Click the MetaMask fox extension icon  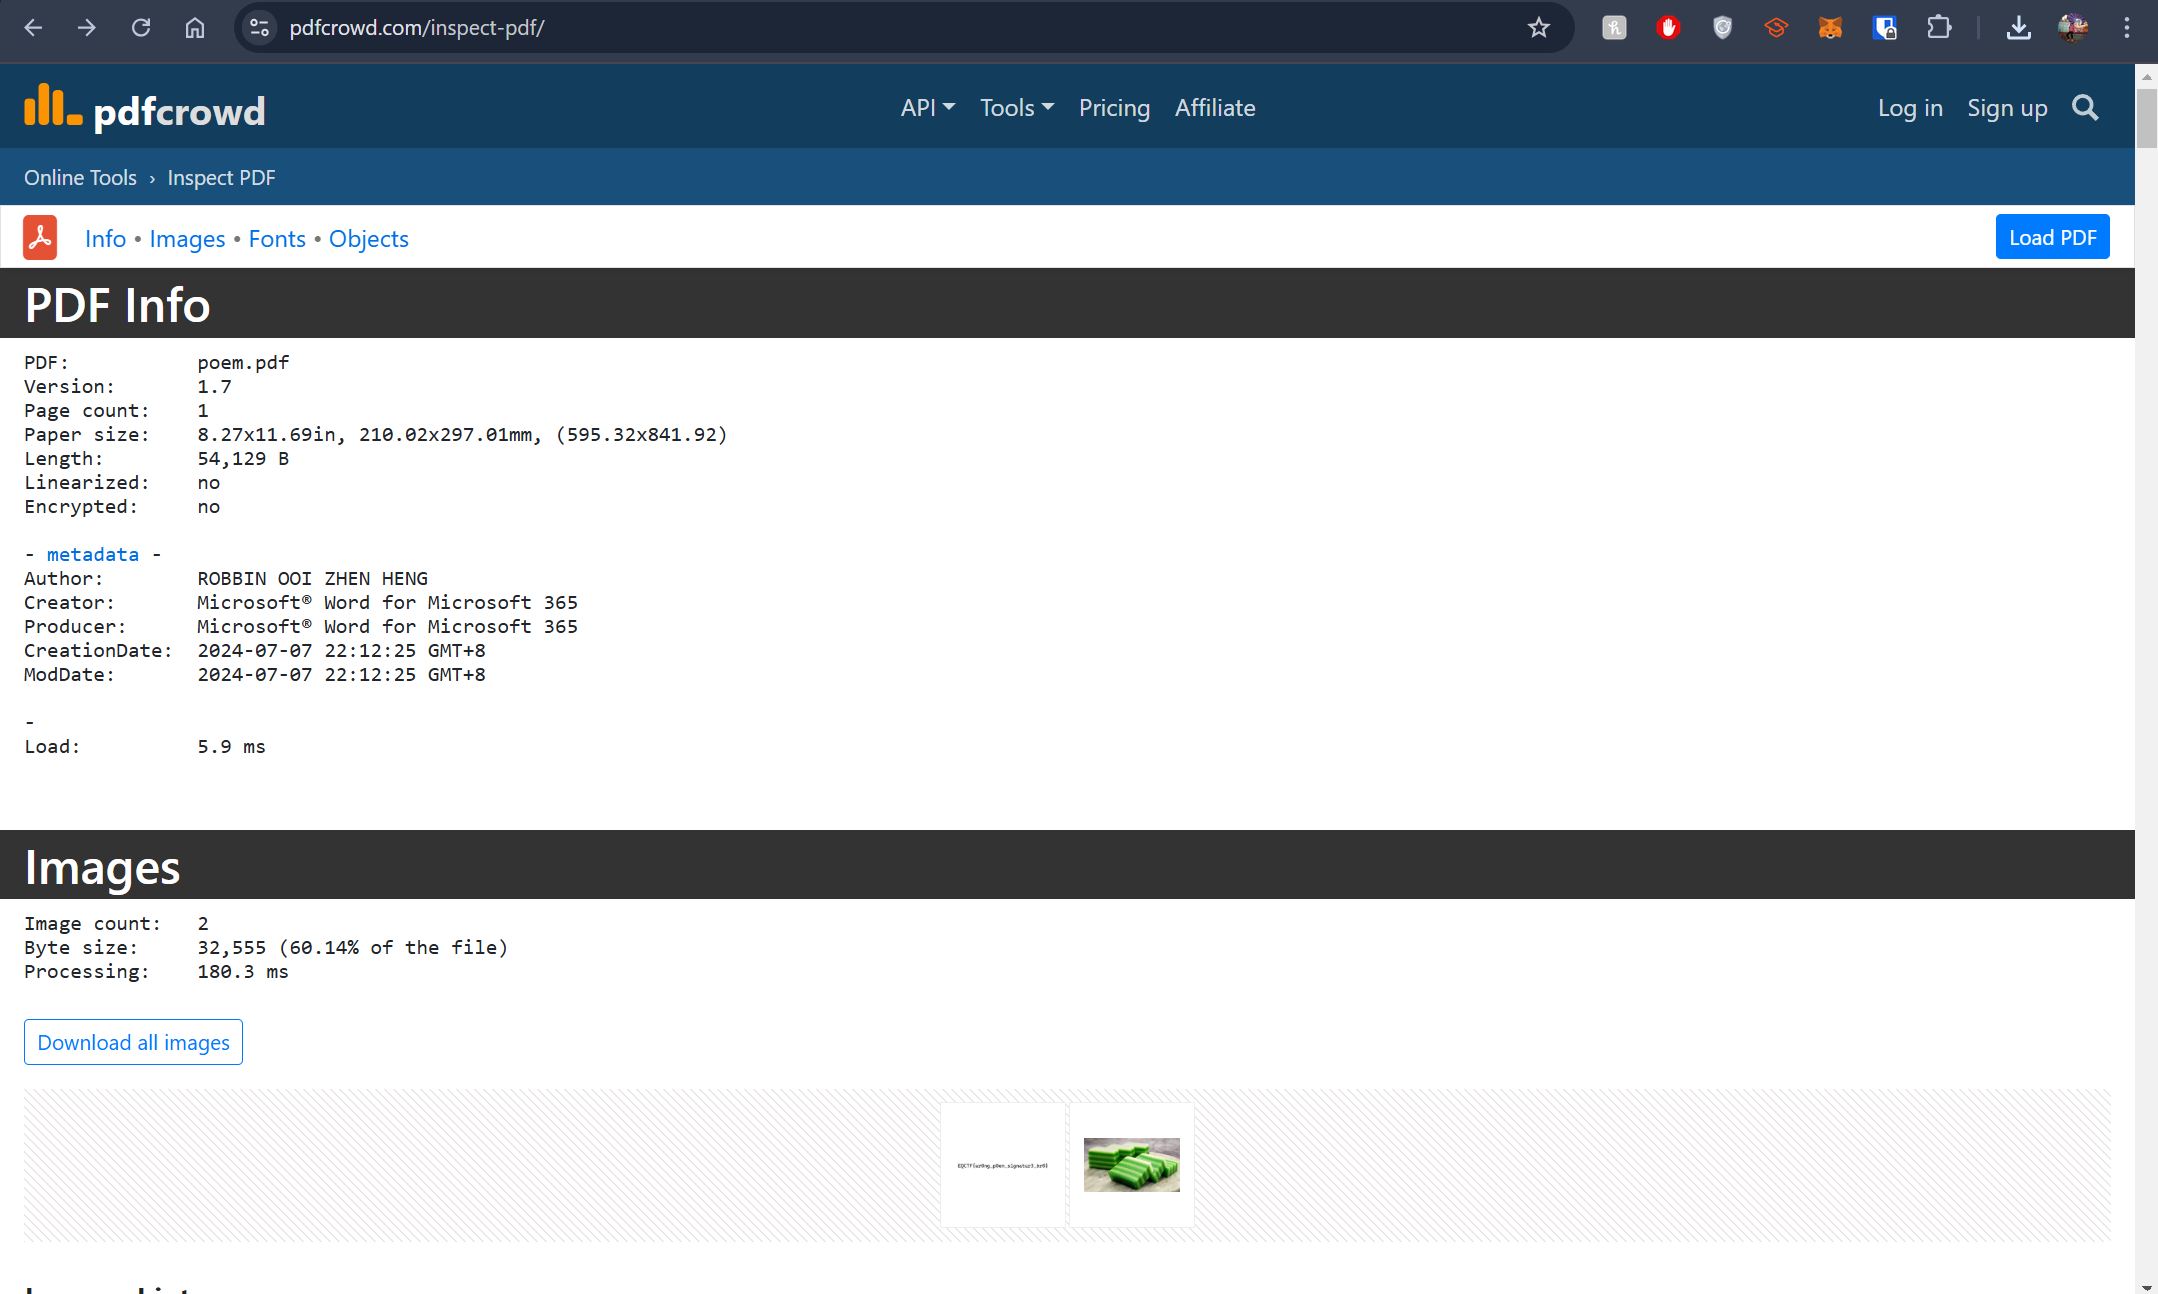[x=1830, y=28]
